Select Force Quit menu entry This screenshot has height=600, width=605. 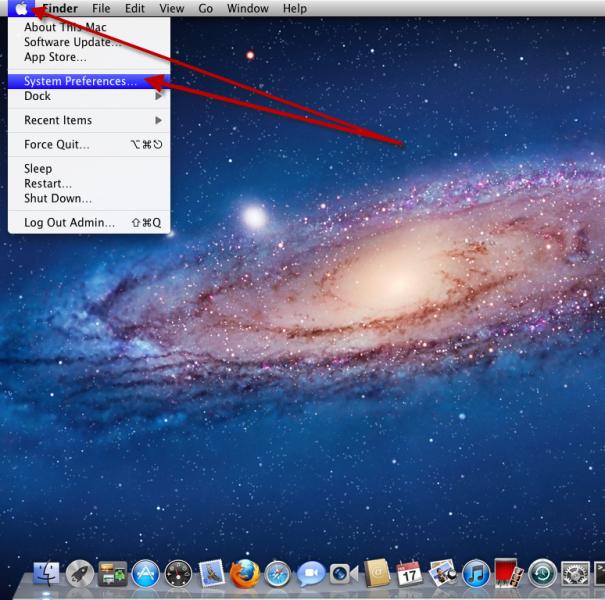click(x=57, y=145)
